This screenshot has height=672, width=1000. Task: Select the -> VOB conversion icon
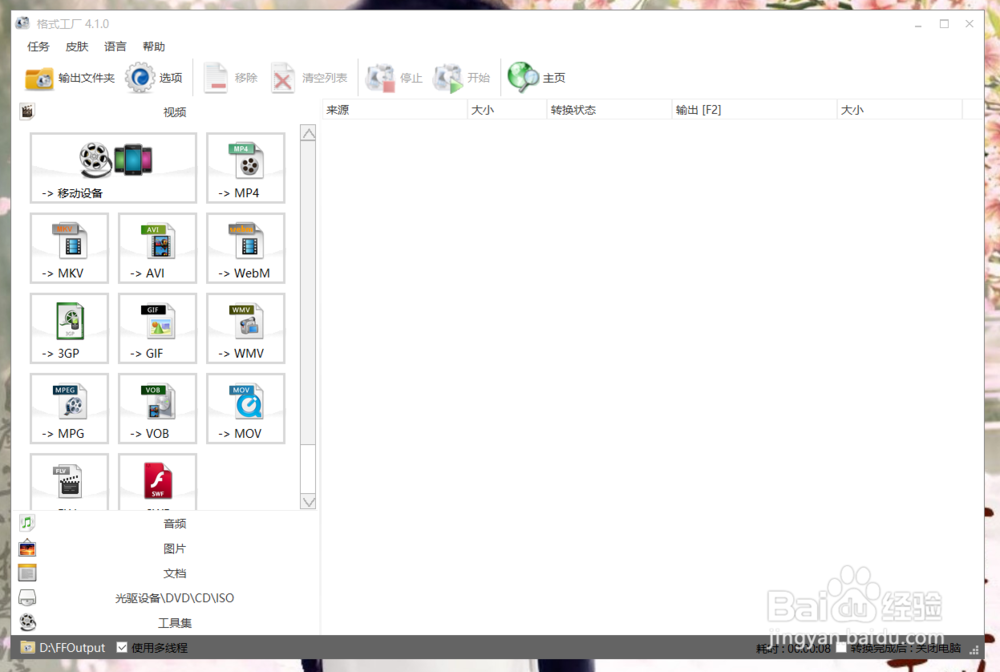(x=158, y=409)
